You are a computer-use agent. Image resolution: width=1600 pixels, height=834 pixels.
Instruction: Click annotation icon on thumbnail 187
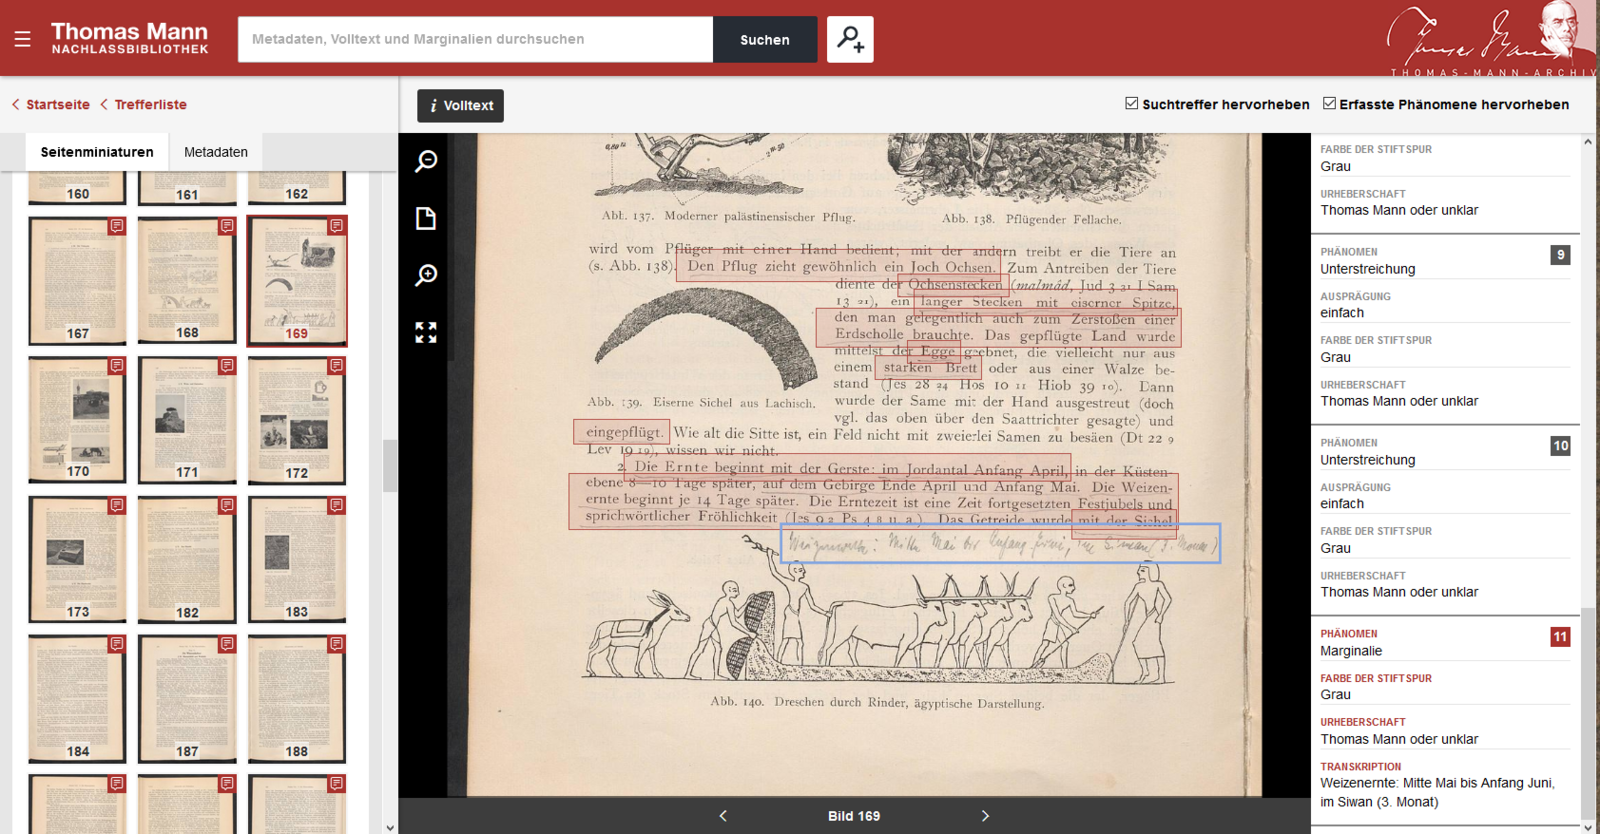227,644
